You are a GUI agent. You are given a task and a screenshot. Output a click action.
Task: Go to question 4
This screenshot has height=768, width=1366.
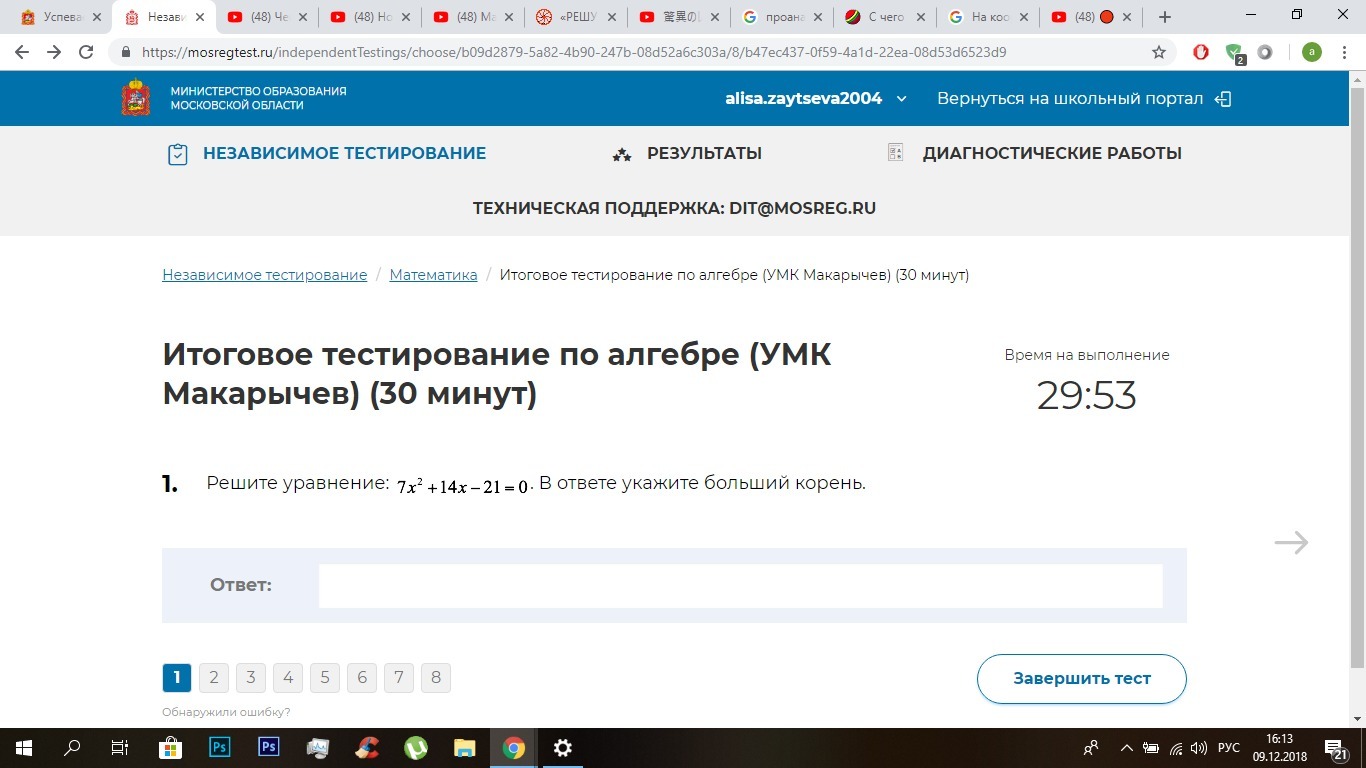(287, 678)
